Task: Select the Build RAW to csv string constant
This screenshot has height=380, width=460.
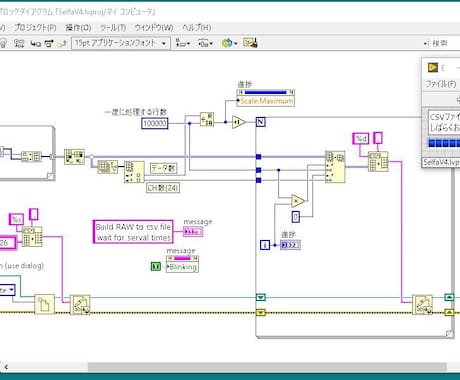Action: [x=133, y=232]
